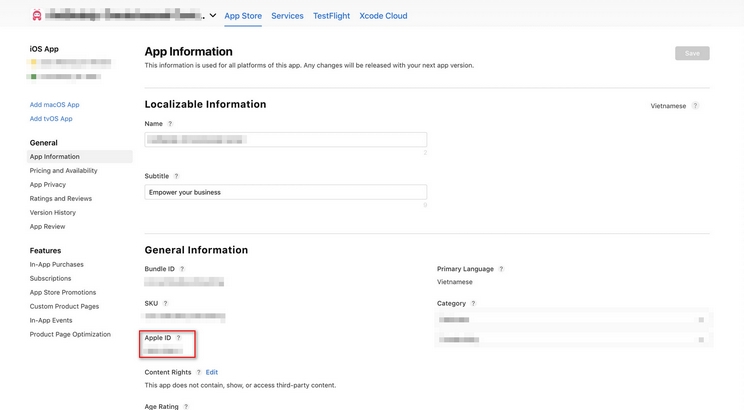Go to the Xcode Cloud tab
This screenshot has width=744, height=410.
pyautogui.click(x=383, y=16)
